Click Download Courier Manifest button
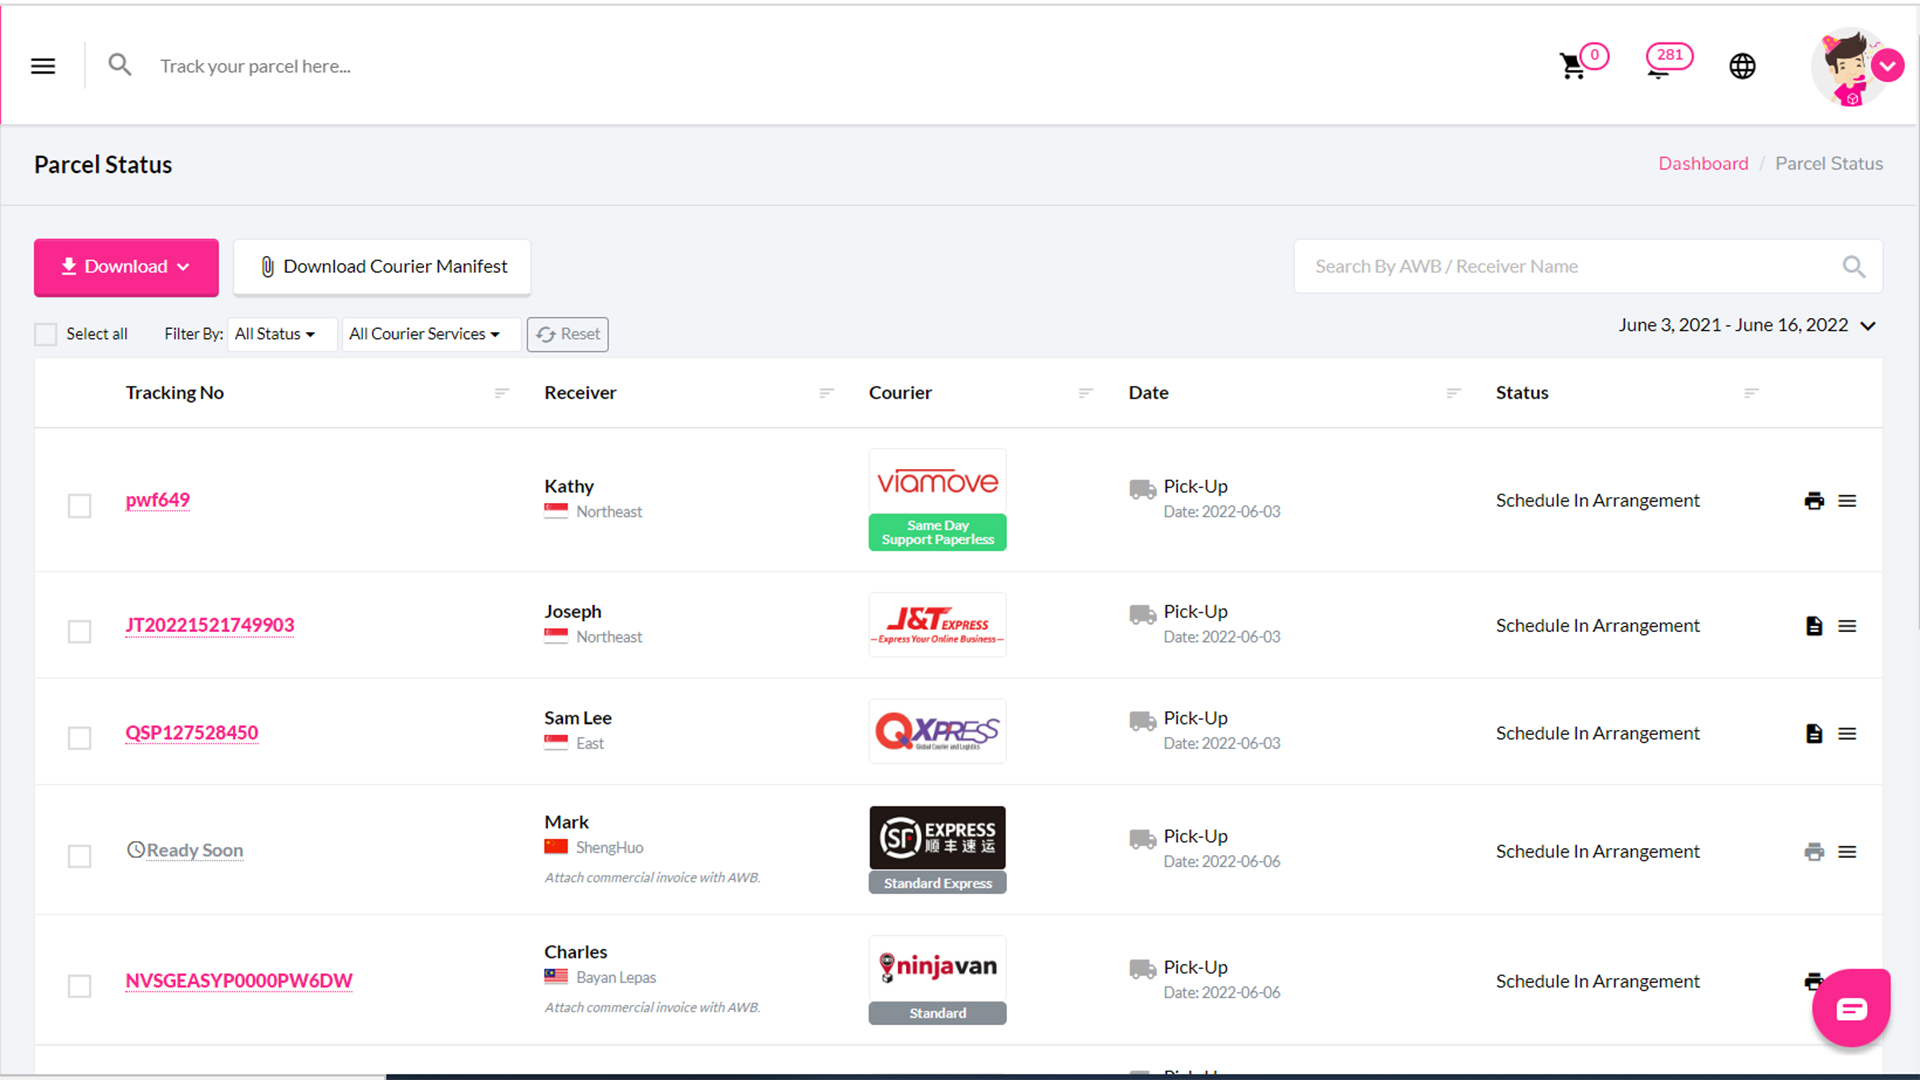The width and height of the screenshot is (1920, 1080). tap(382, 267)
